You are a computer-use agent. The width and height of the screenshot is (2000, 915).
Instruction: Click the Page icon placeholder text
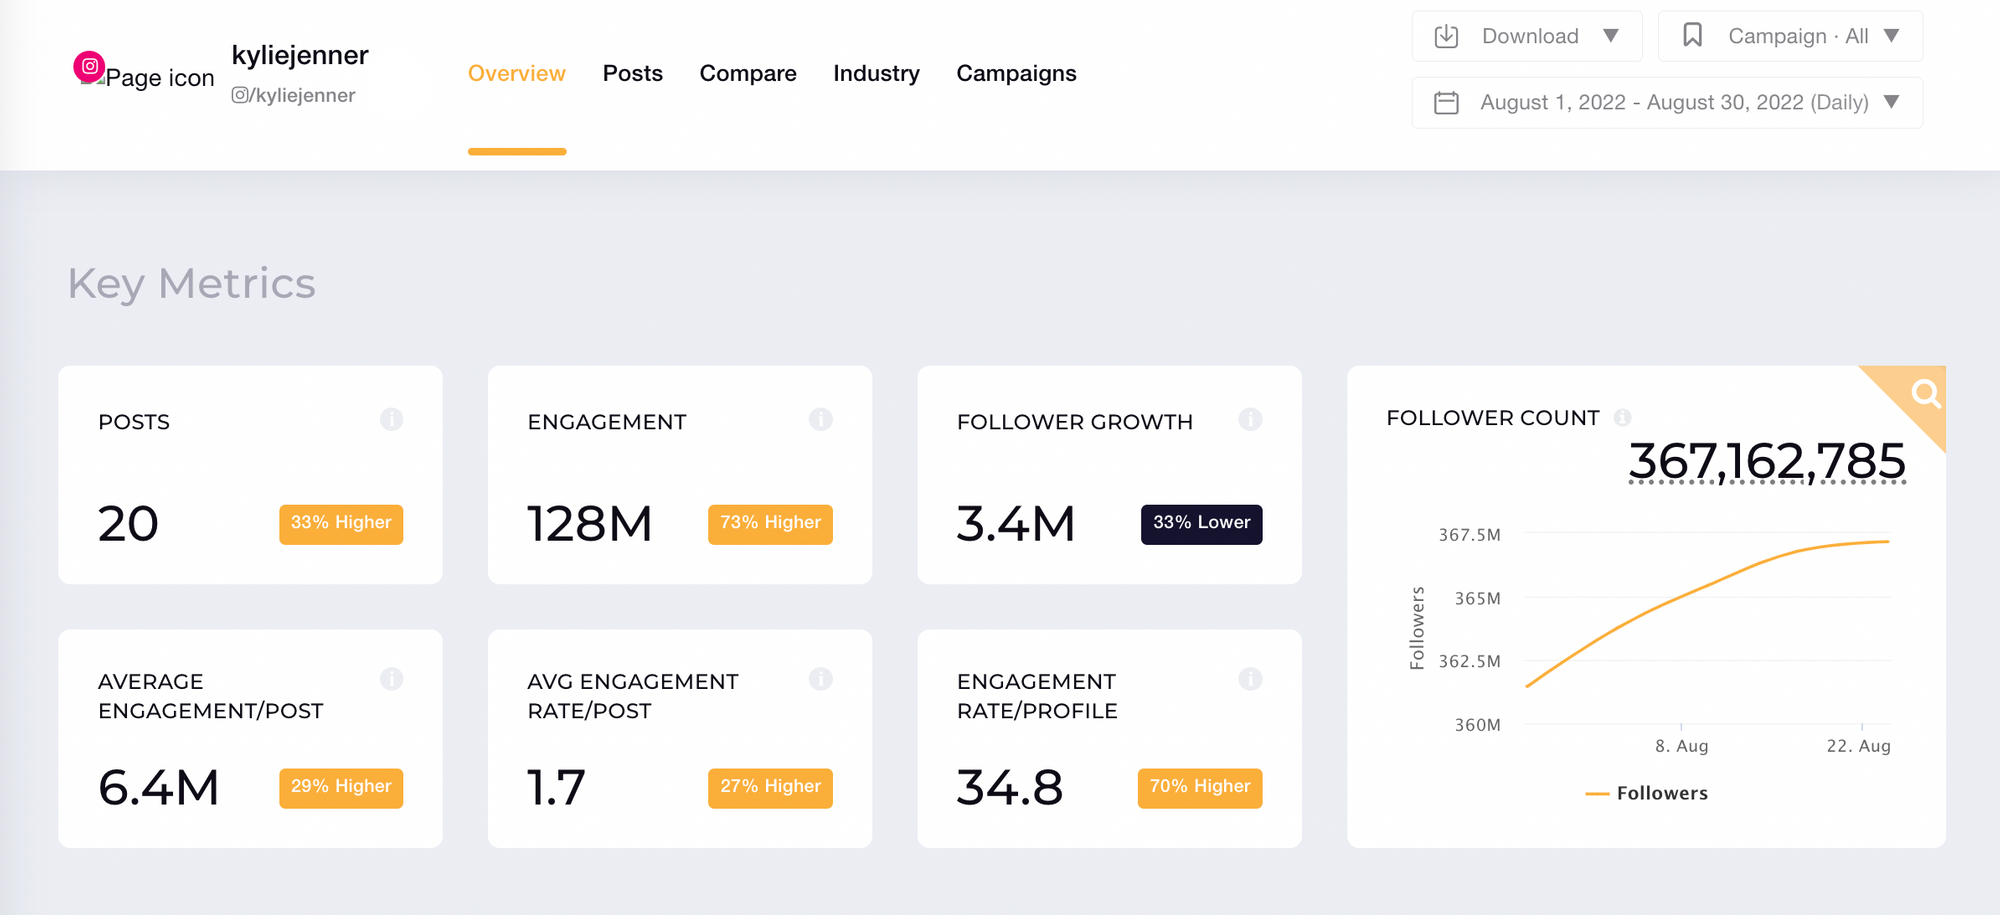point(160,78)
